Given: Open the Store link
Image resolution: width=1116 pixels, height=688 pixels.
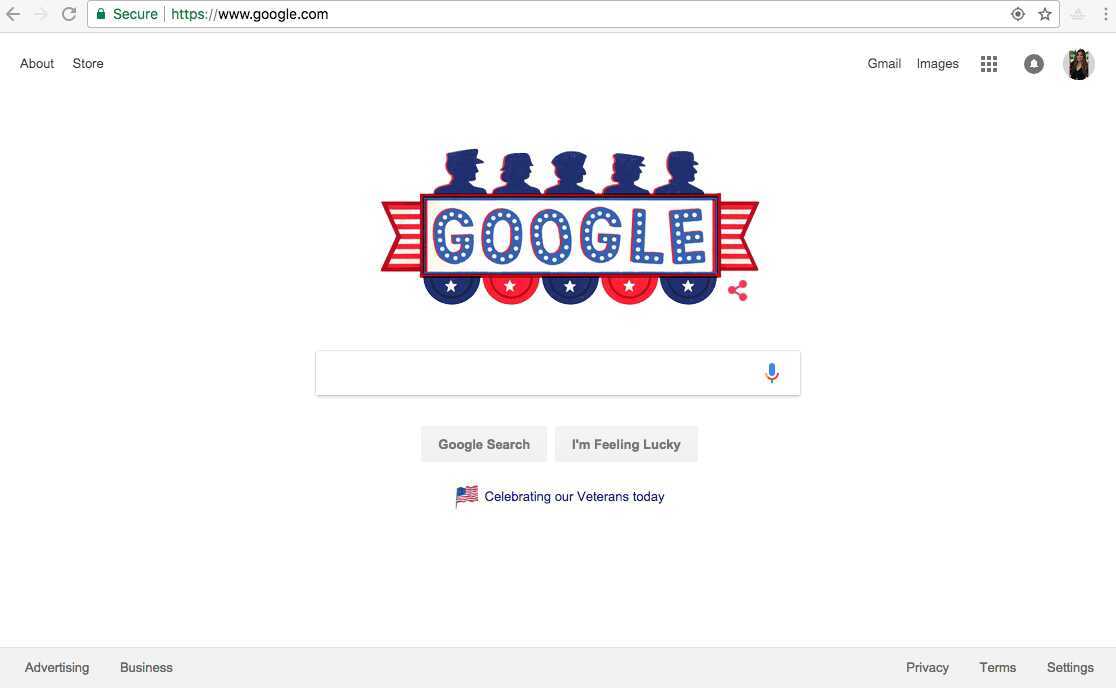Looking at the screenshot, I should coord(88,63).
